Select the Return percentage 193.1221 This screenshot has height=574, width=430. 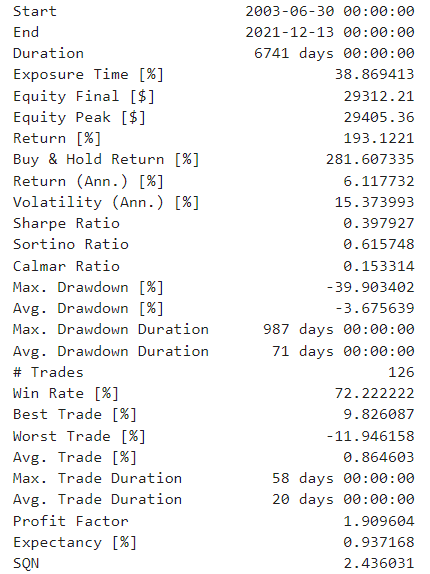[x=379, y=138]
